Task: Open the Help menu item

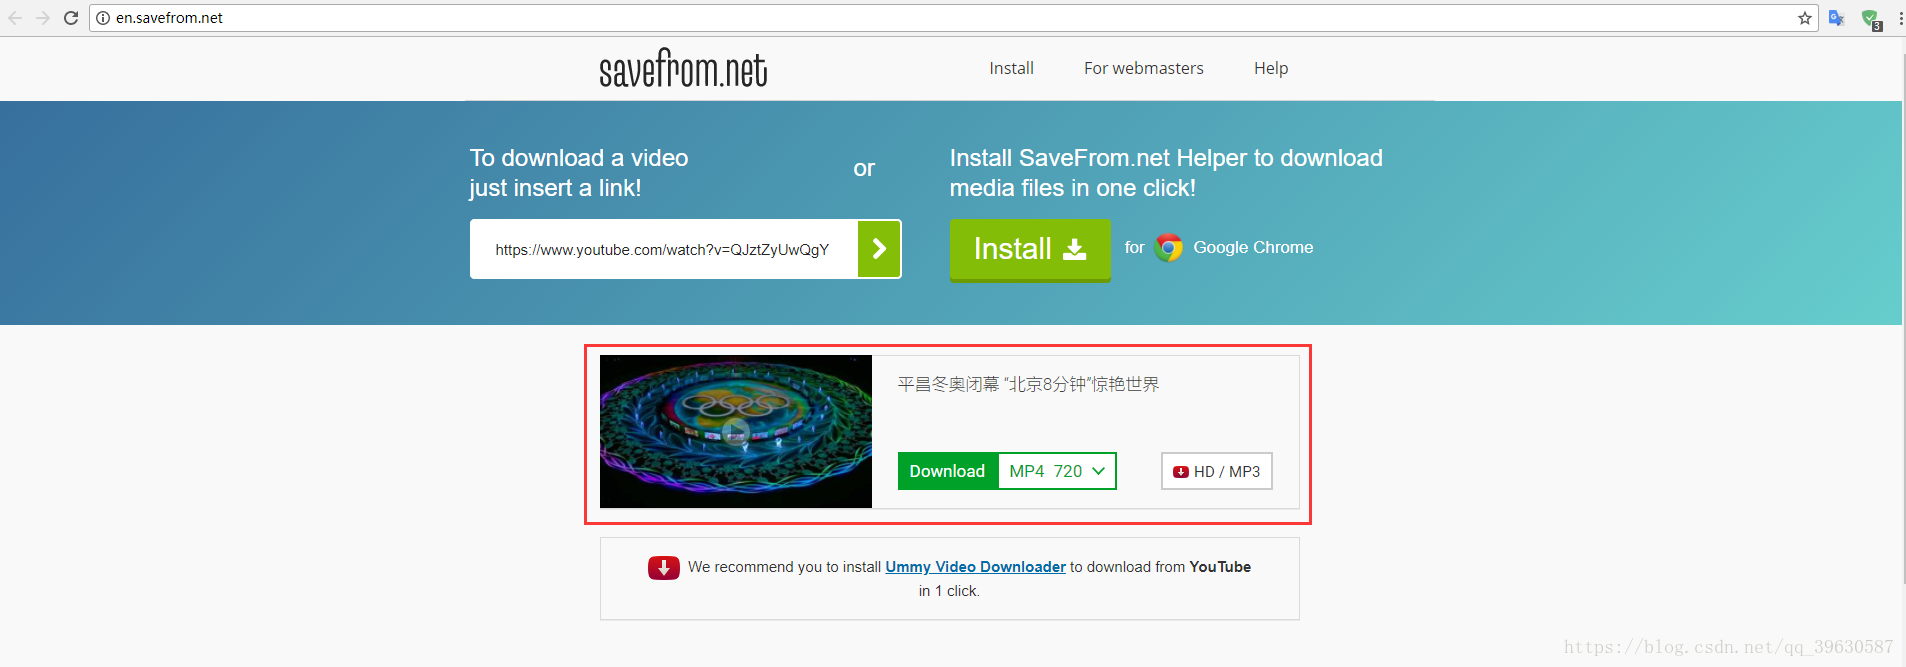Action: (x=1271, y=68)
